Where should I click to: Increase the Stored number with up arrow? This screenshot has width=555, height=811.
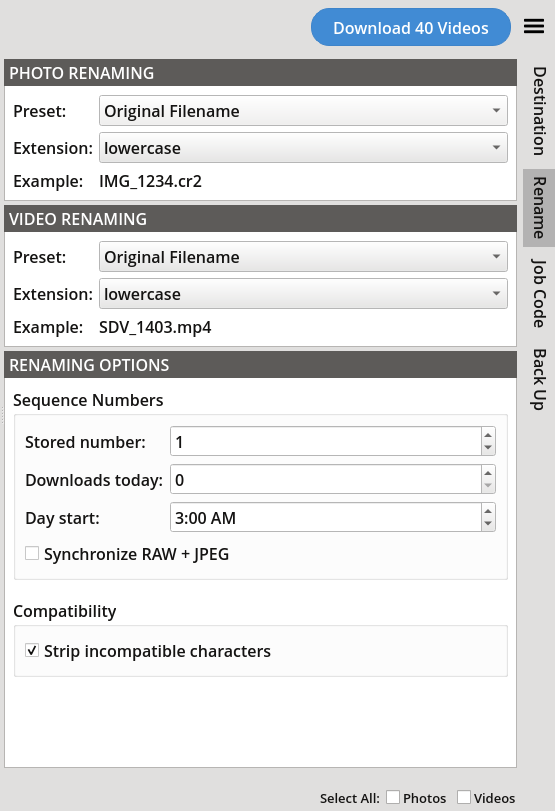pyautogui.click(x=488, y=434)
